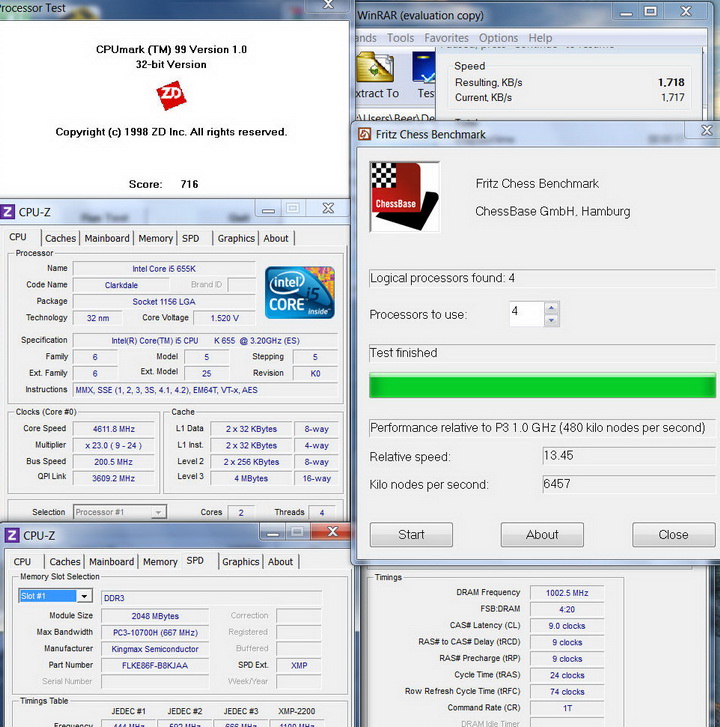Switch to Caches tab in lower CPU-Z
Image resolution: width=720 pixels, height=727 pixels.
tap(65, 561)
